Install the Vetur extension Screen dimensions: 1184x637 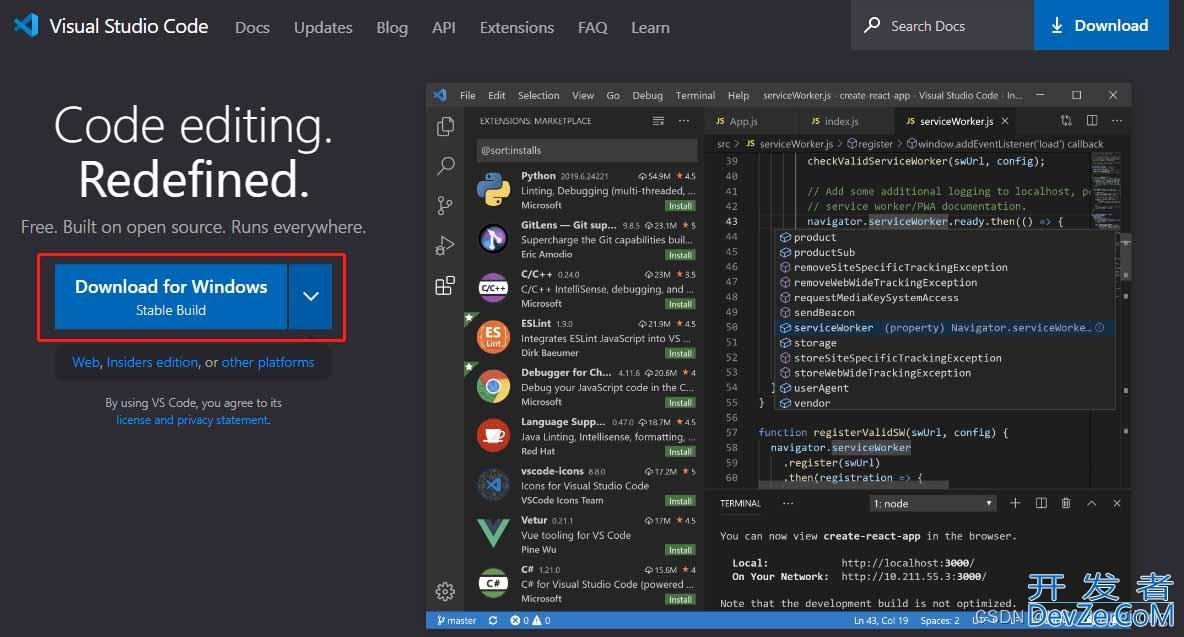tap(680, 549)
